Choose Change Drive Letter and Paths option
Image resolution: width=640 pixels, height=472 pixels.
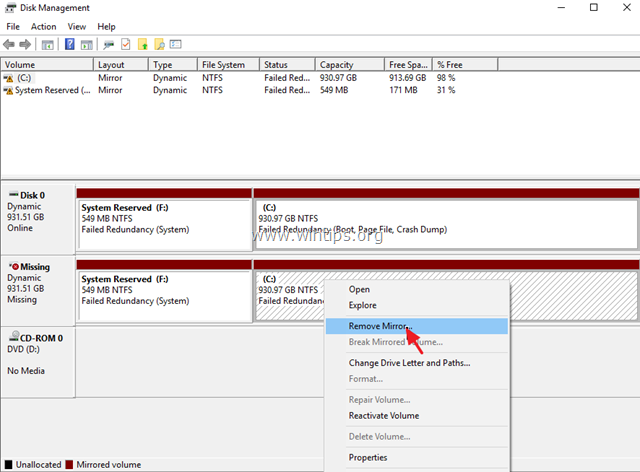tap(409, 362)
